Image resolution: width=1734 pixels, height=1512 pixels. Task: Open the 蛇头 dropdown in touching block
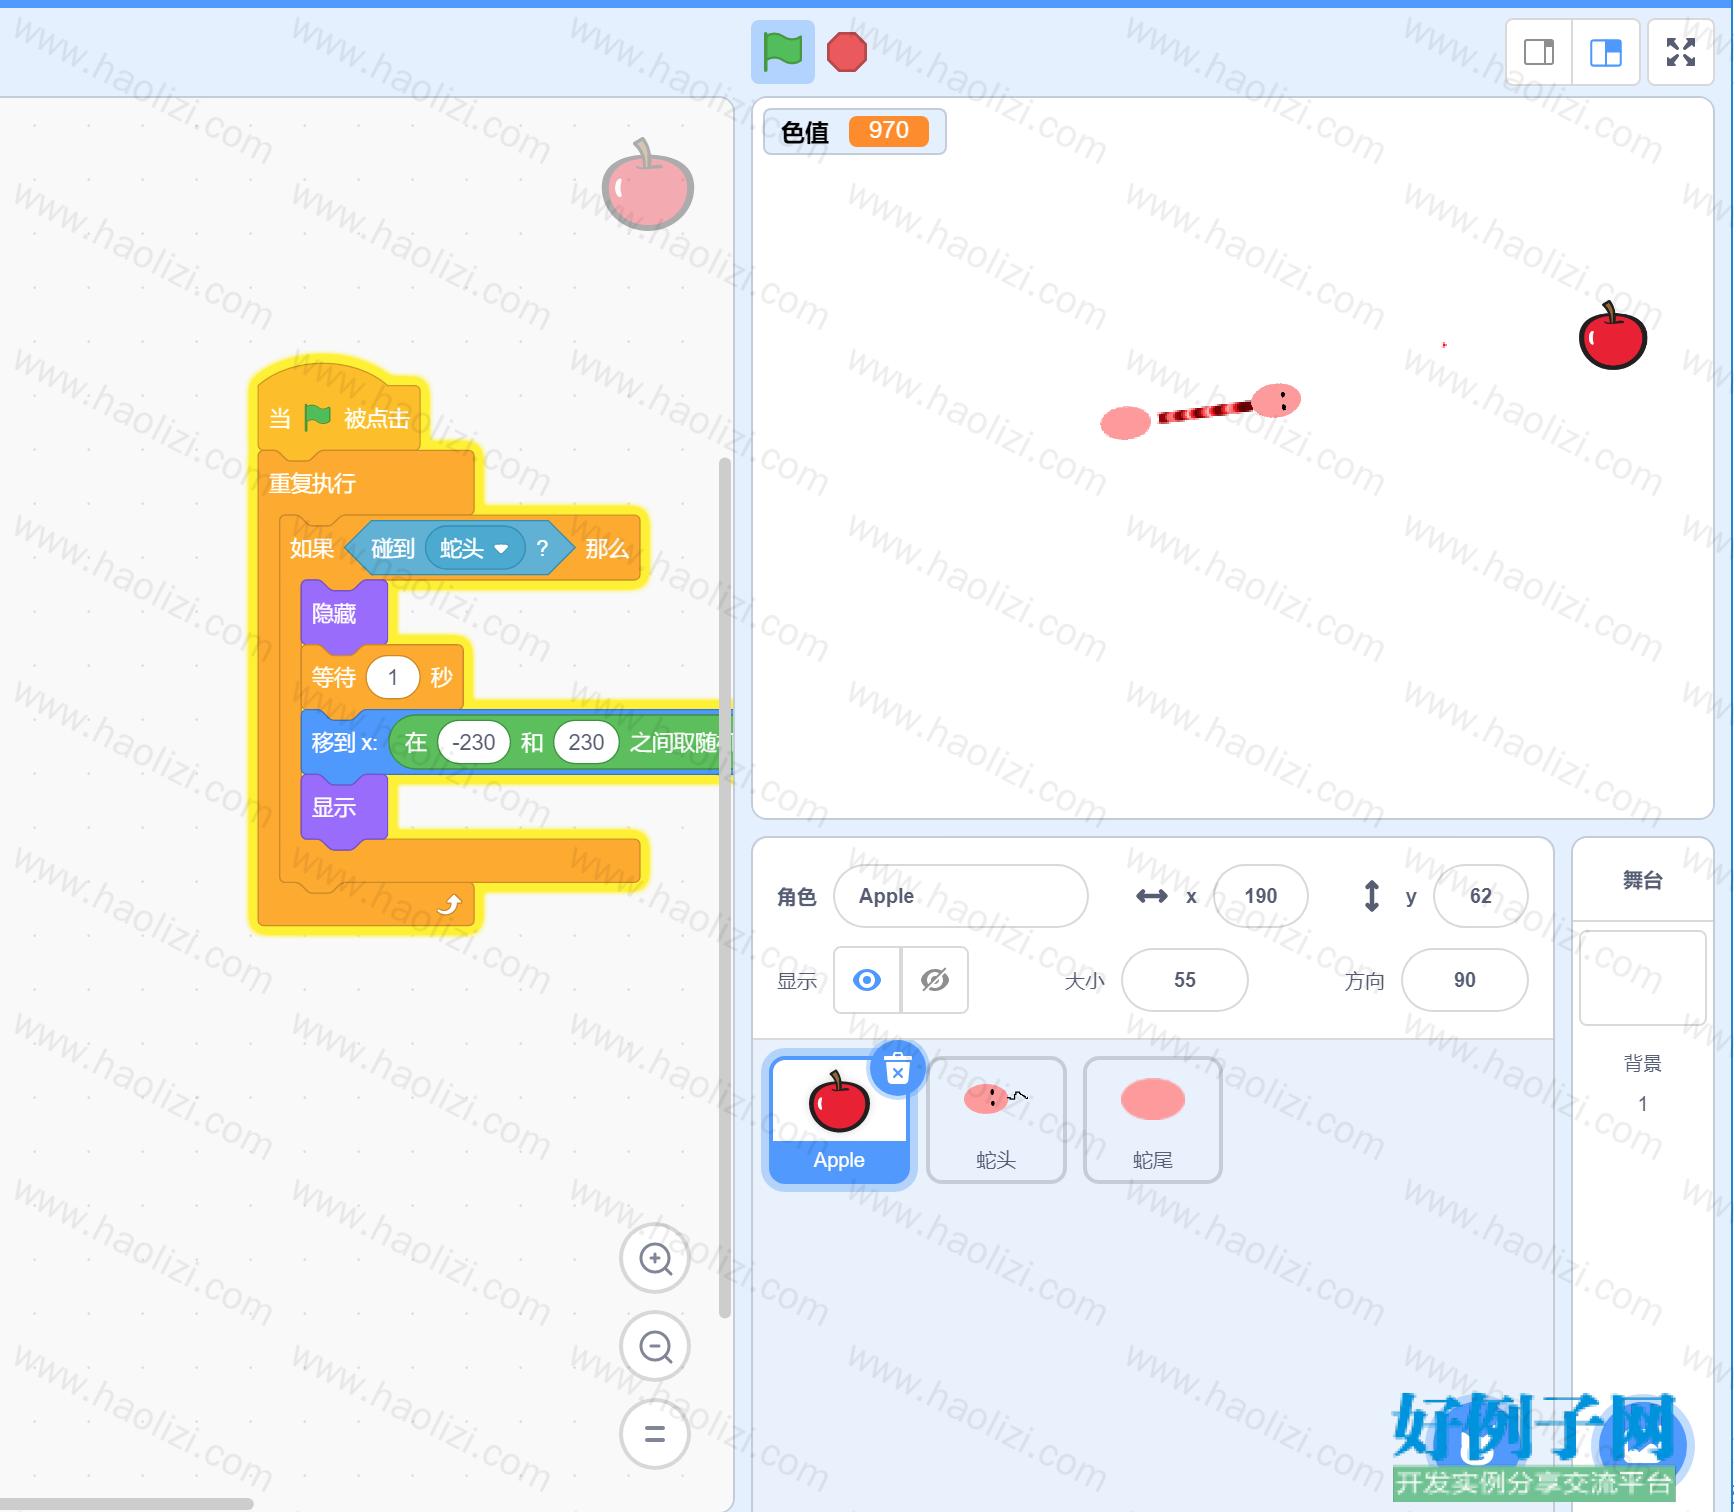tap(475, 548)
